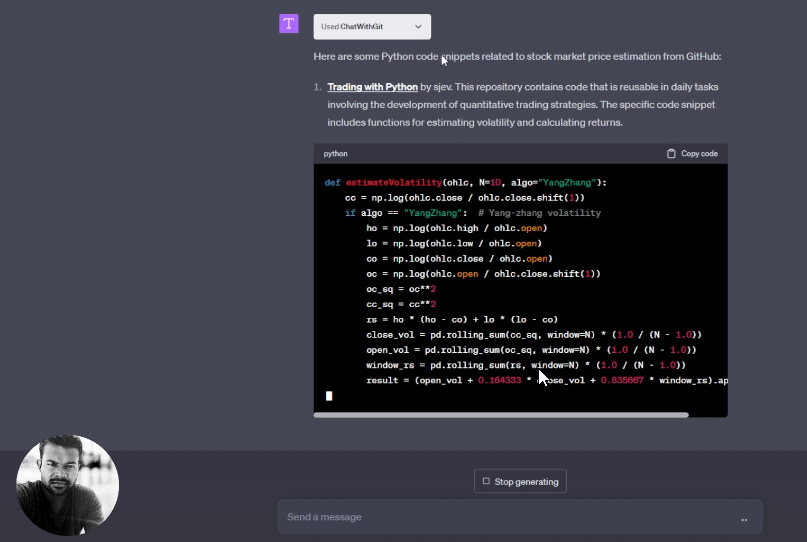Click the code block horizontal scrollbar

(500, 414)
